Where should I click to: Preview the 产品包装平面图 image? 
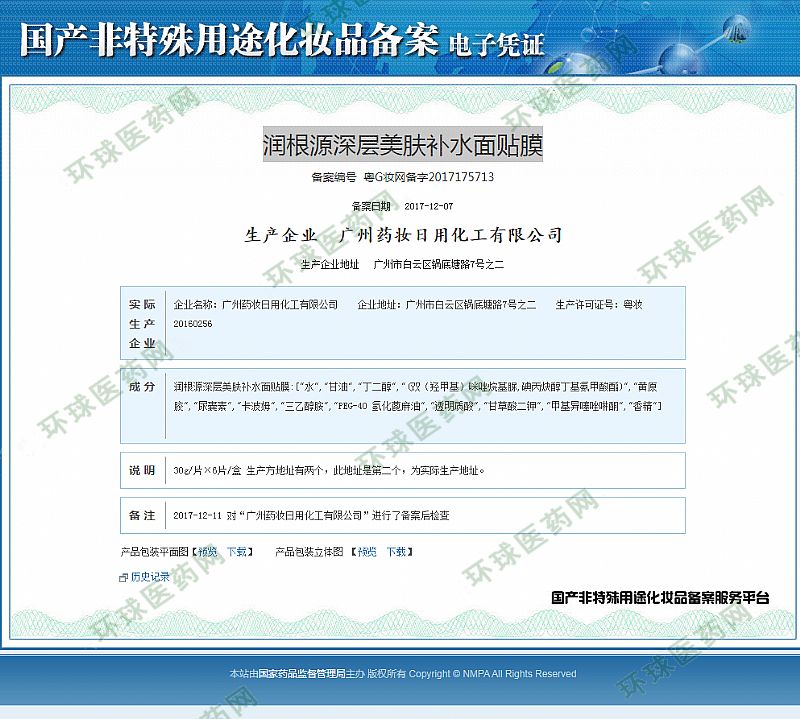(x=207, y=551)
